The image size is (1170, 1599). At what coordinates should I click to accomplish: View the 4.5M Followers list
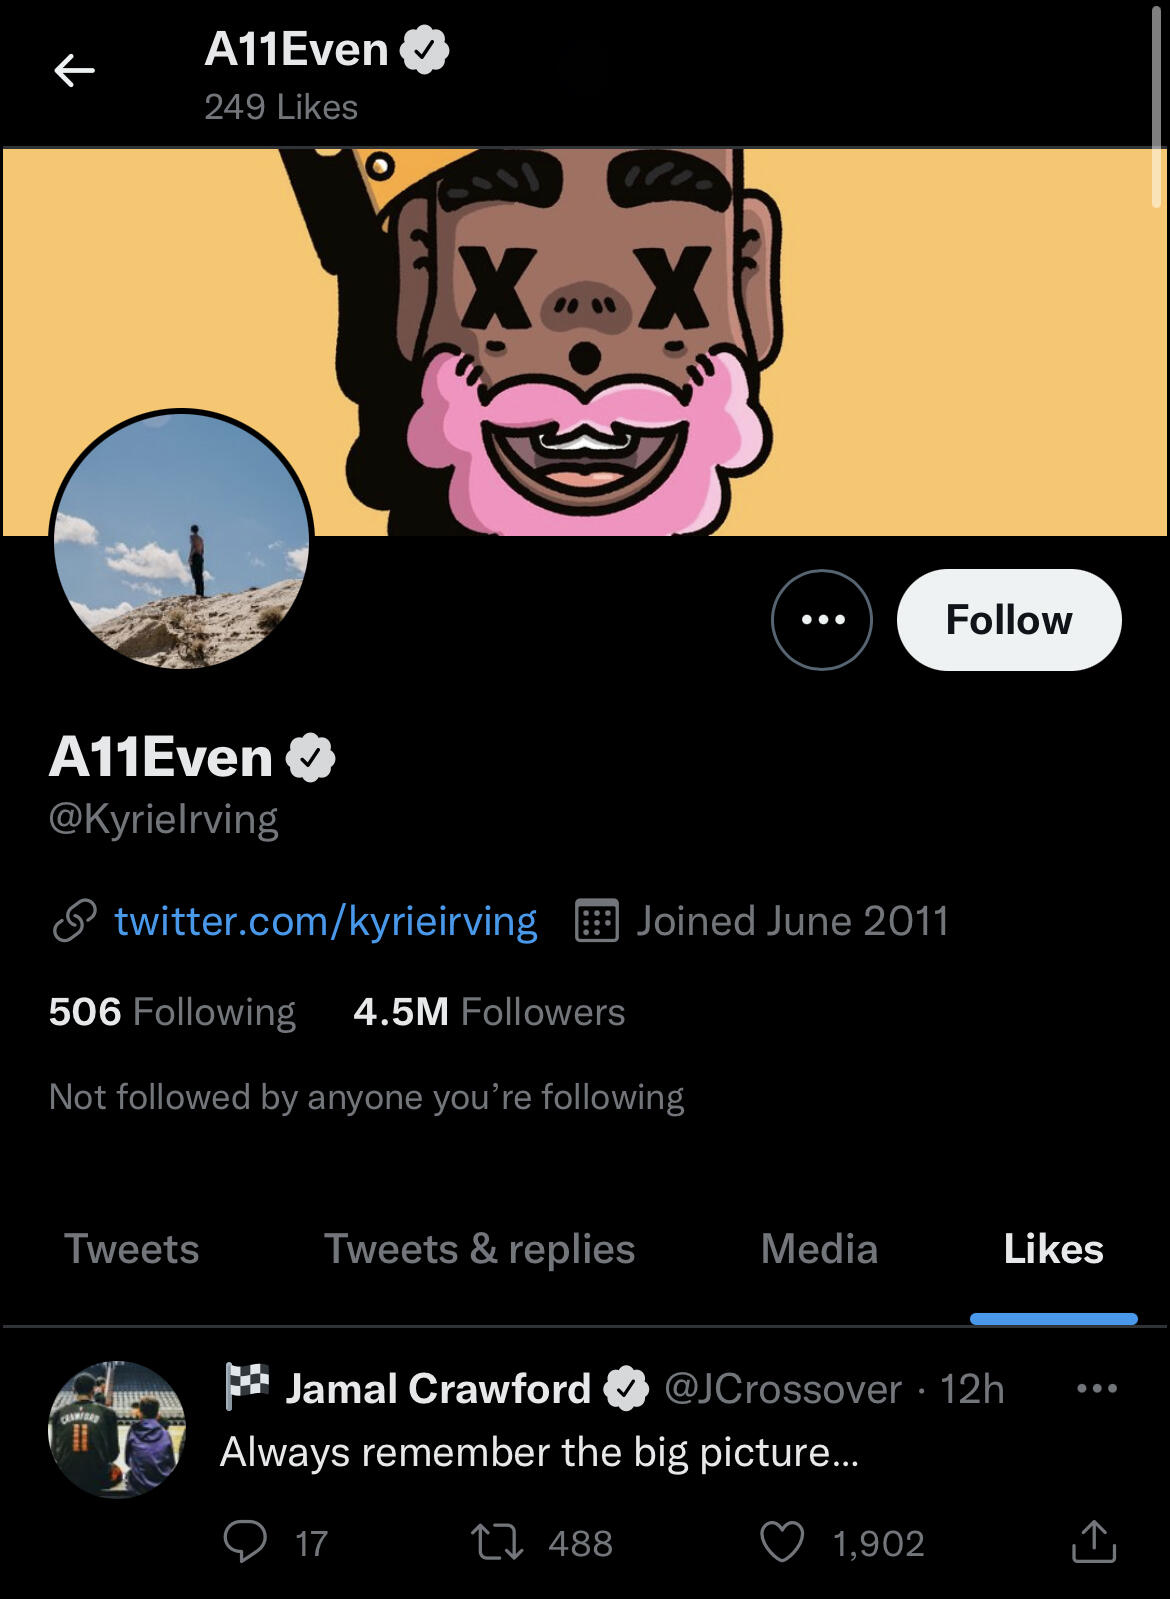coord(489,1012)
